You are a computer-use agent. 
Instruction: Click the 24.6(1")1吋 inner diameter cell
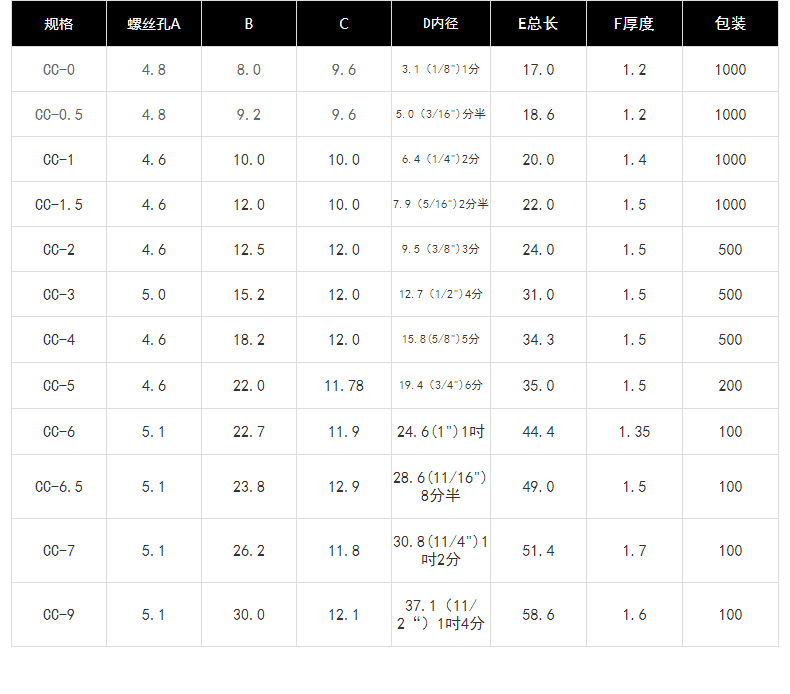click(x=440, y=432)
